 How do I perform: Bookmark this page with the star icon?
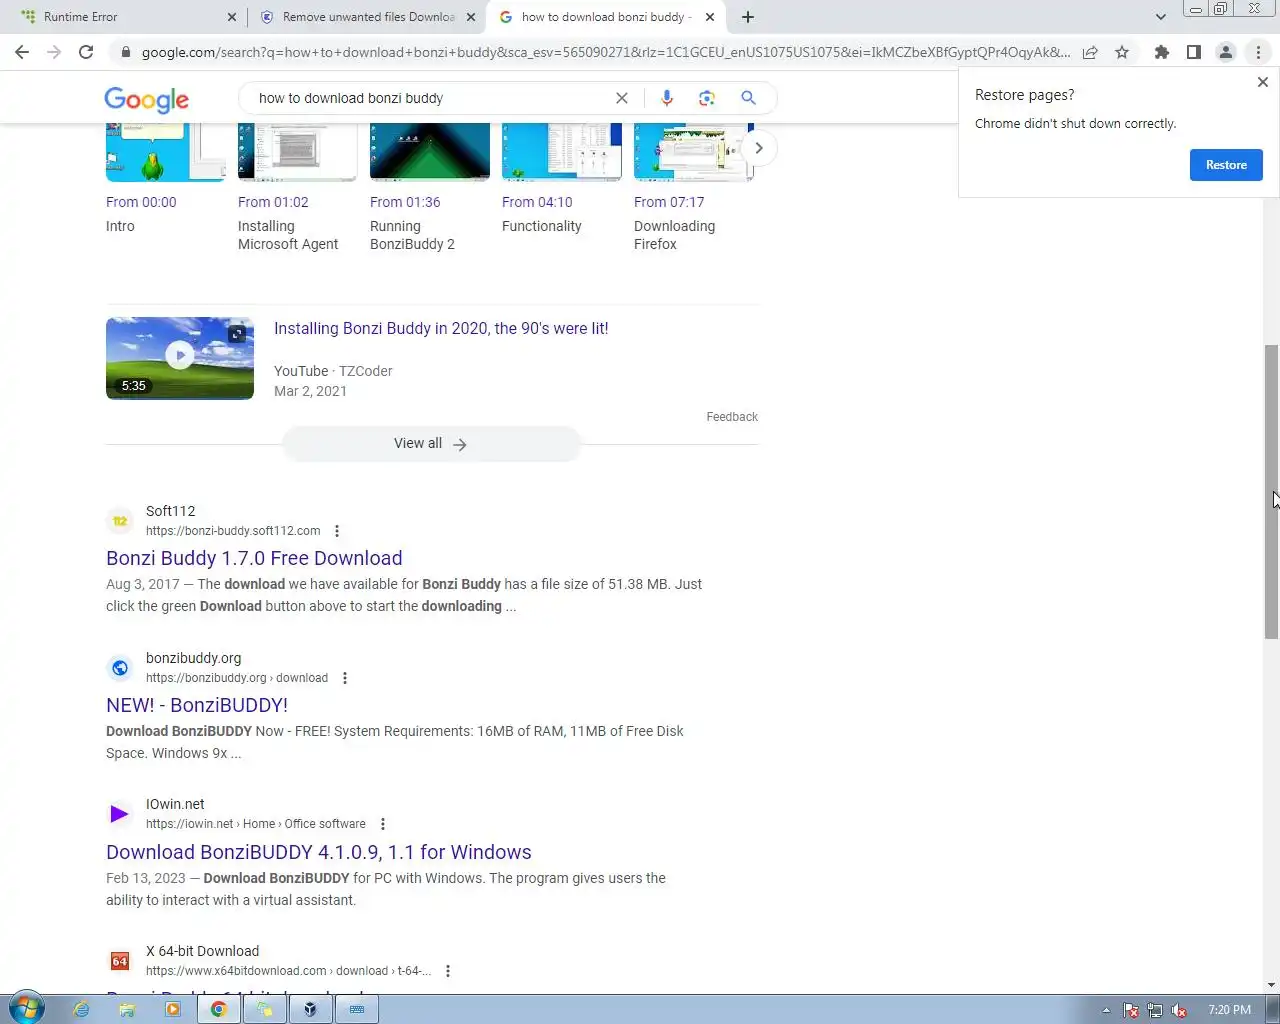(x=1122, y=52)
